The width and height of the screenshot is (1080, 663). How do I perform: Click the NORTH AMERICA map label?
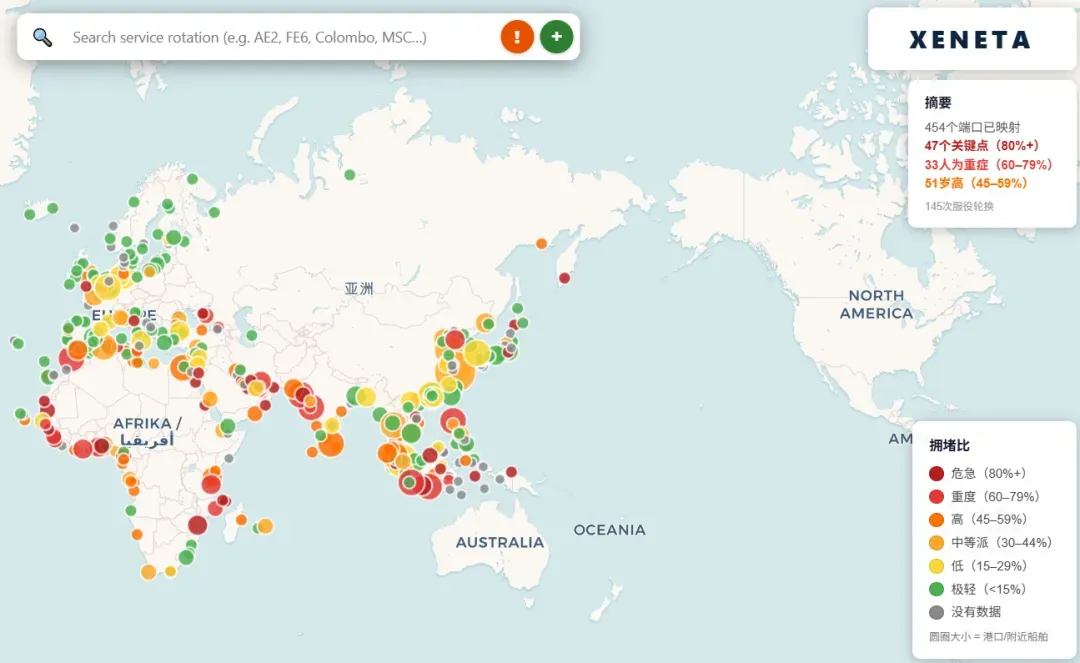[876, 304]
